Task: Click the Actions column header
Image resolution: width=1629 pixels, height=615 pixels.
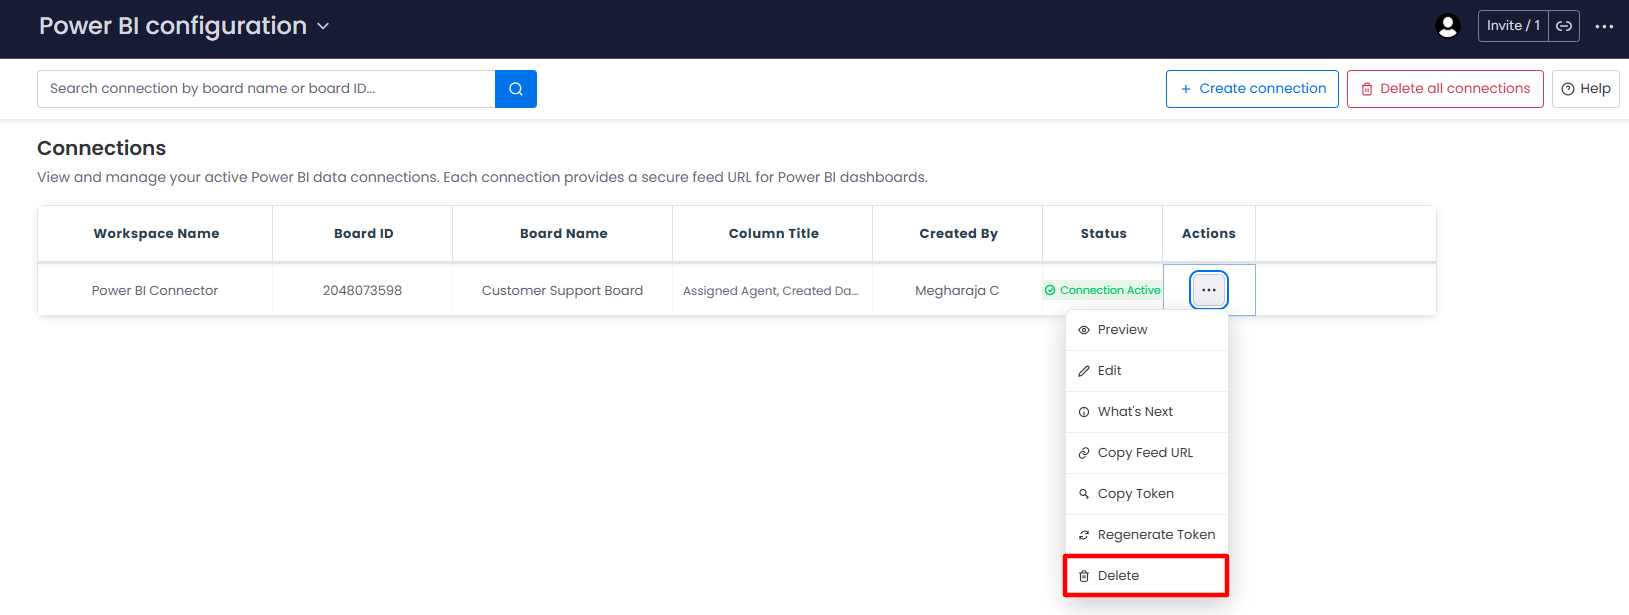Action: click(1208, 234)
